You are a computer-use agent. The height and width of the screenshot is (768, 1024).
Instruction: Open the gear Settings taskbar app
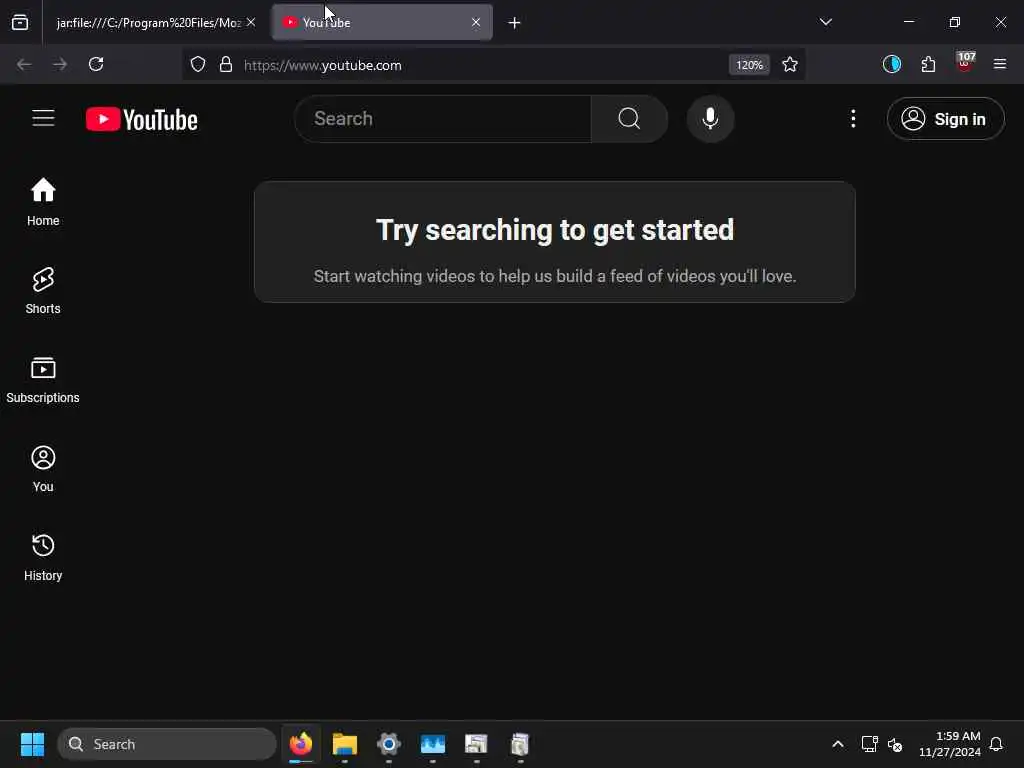[x=389, y=744]
